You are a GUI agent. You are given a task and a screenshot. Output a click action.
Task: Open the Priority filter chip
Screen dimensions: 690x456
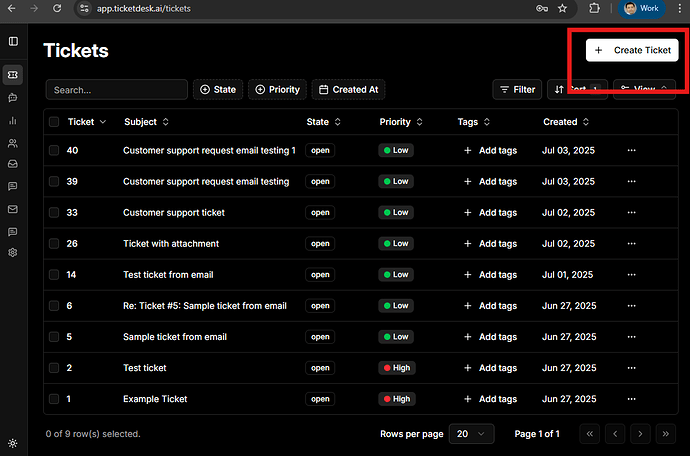coord(277,89)
